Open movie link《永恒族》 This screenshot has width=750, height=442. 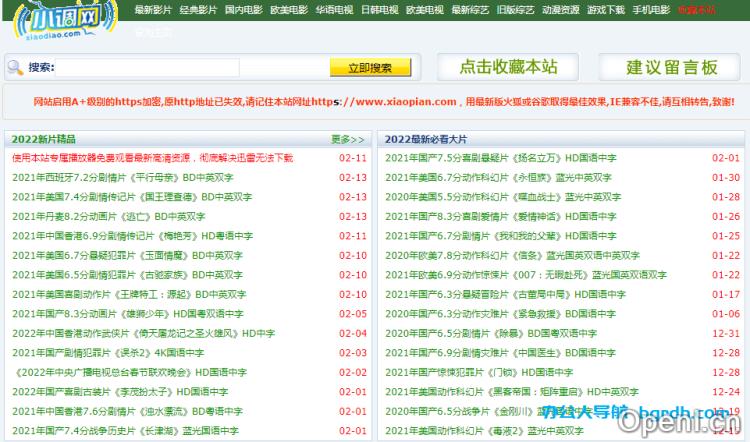[498, 177]
